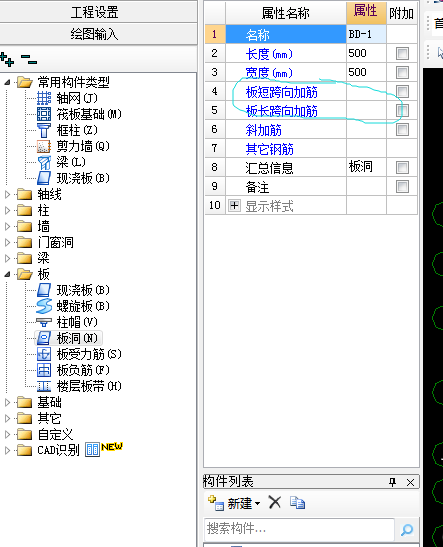Click the 板短跨向加筋 property link
The image size is (443, 547).
pyautogui.click(x=281, y=92)
